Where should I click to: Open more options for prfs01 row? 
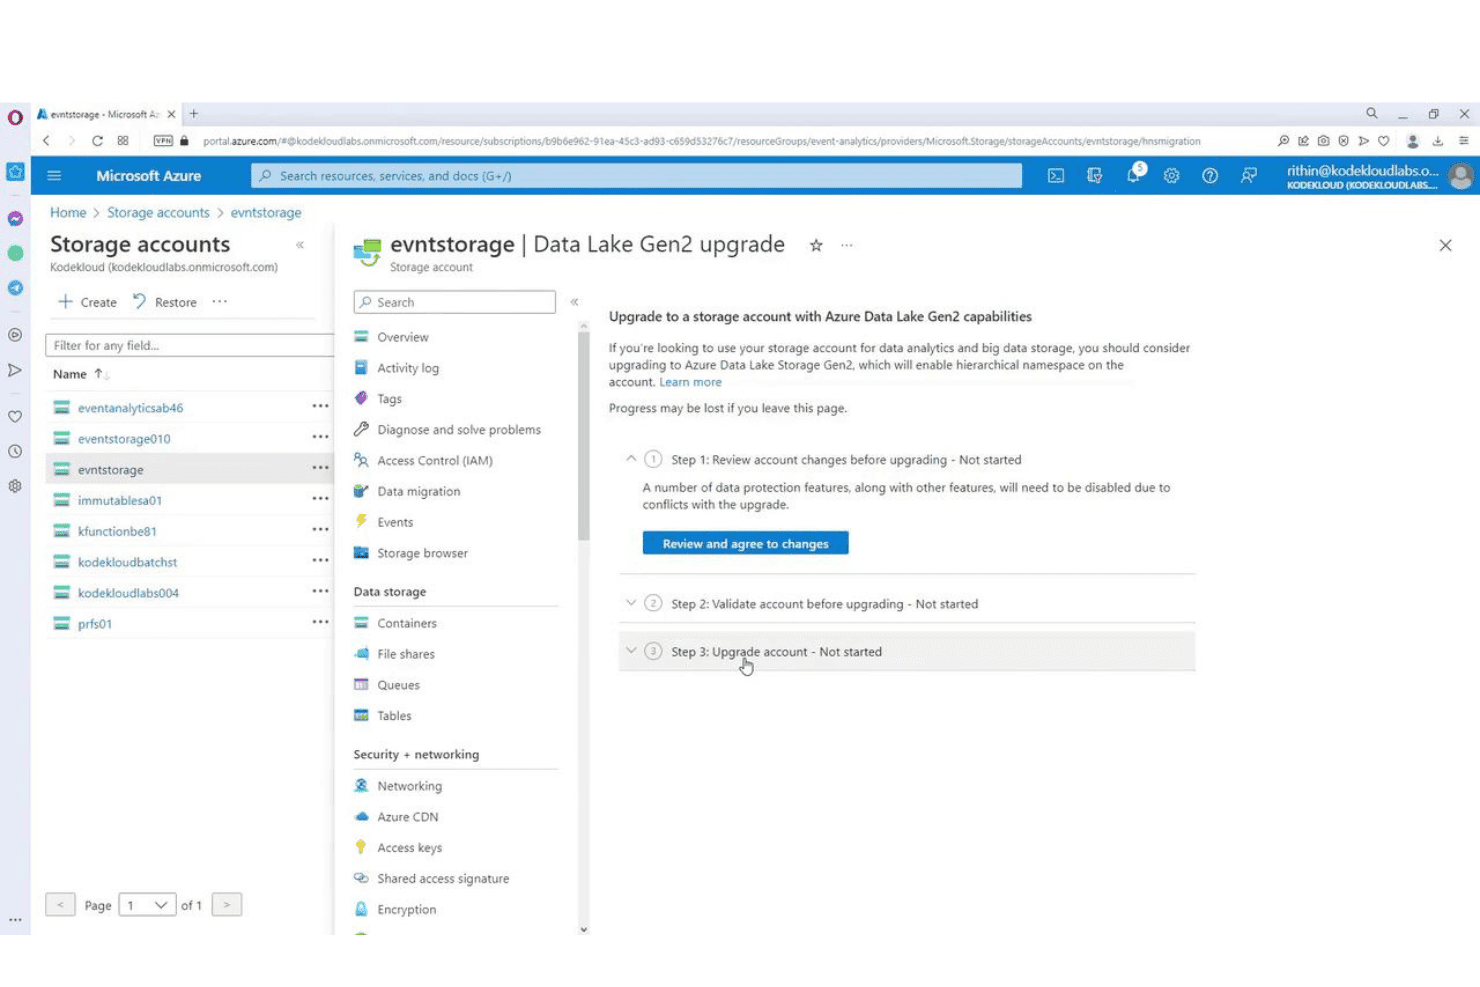tap(320, 622)
